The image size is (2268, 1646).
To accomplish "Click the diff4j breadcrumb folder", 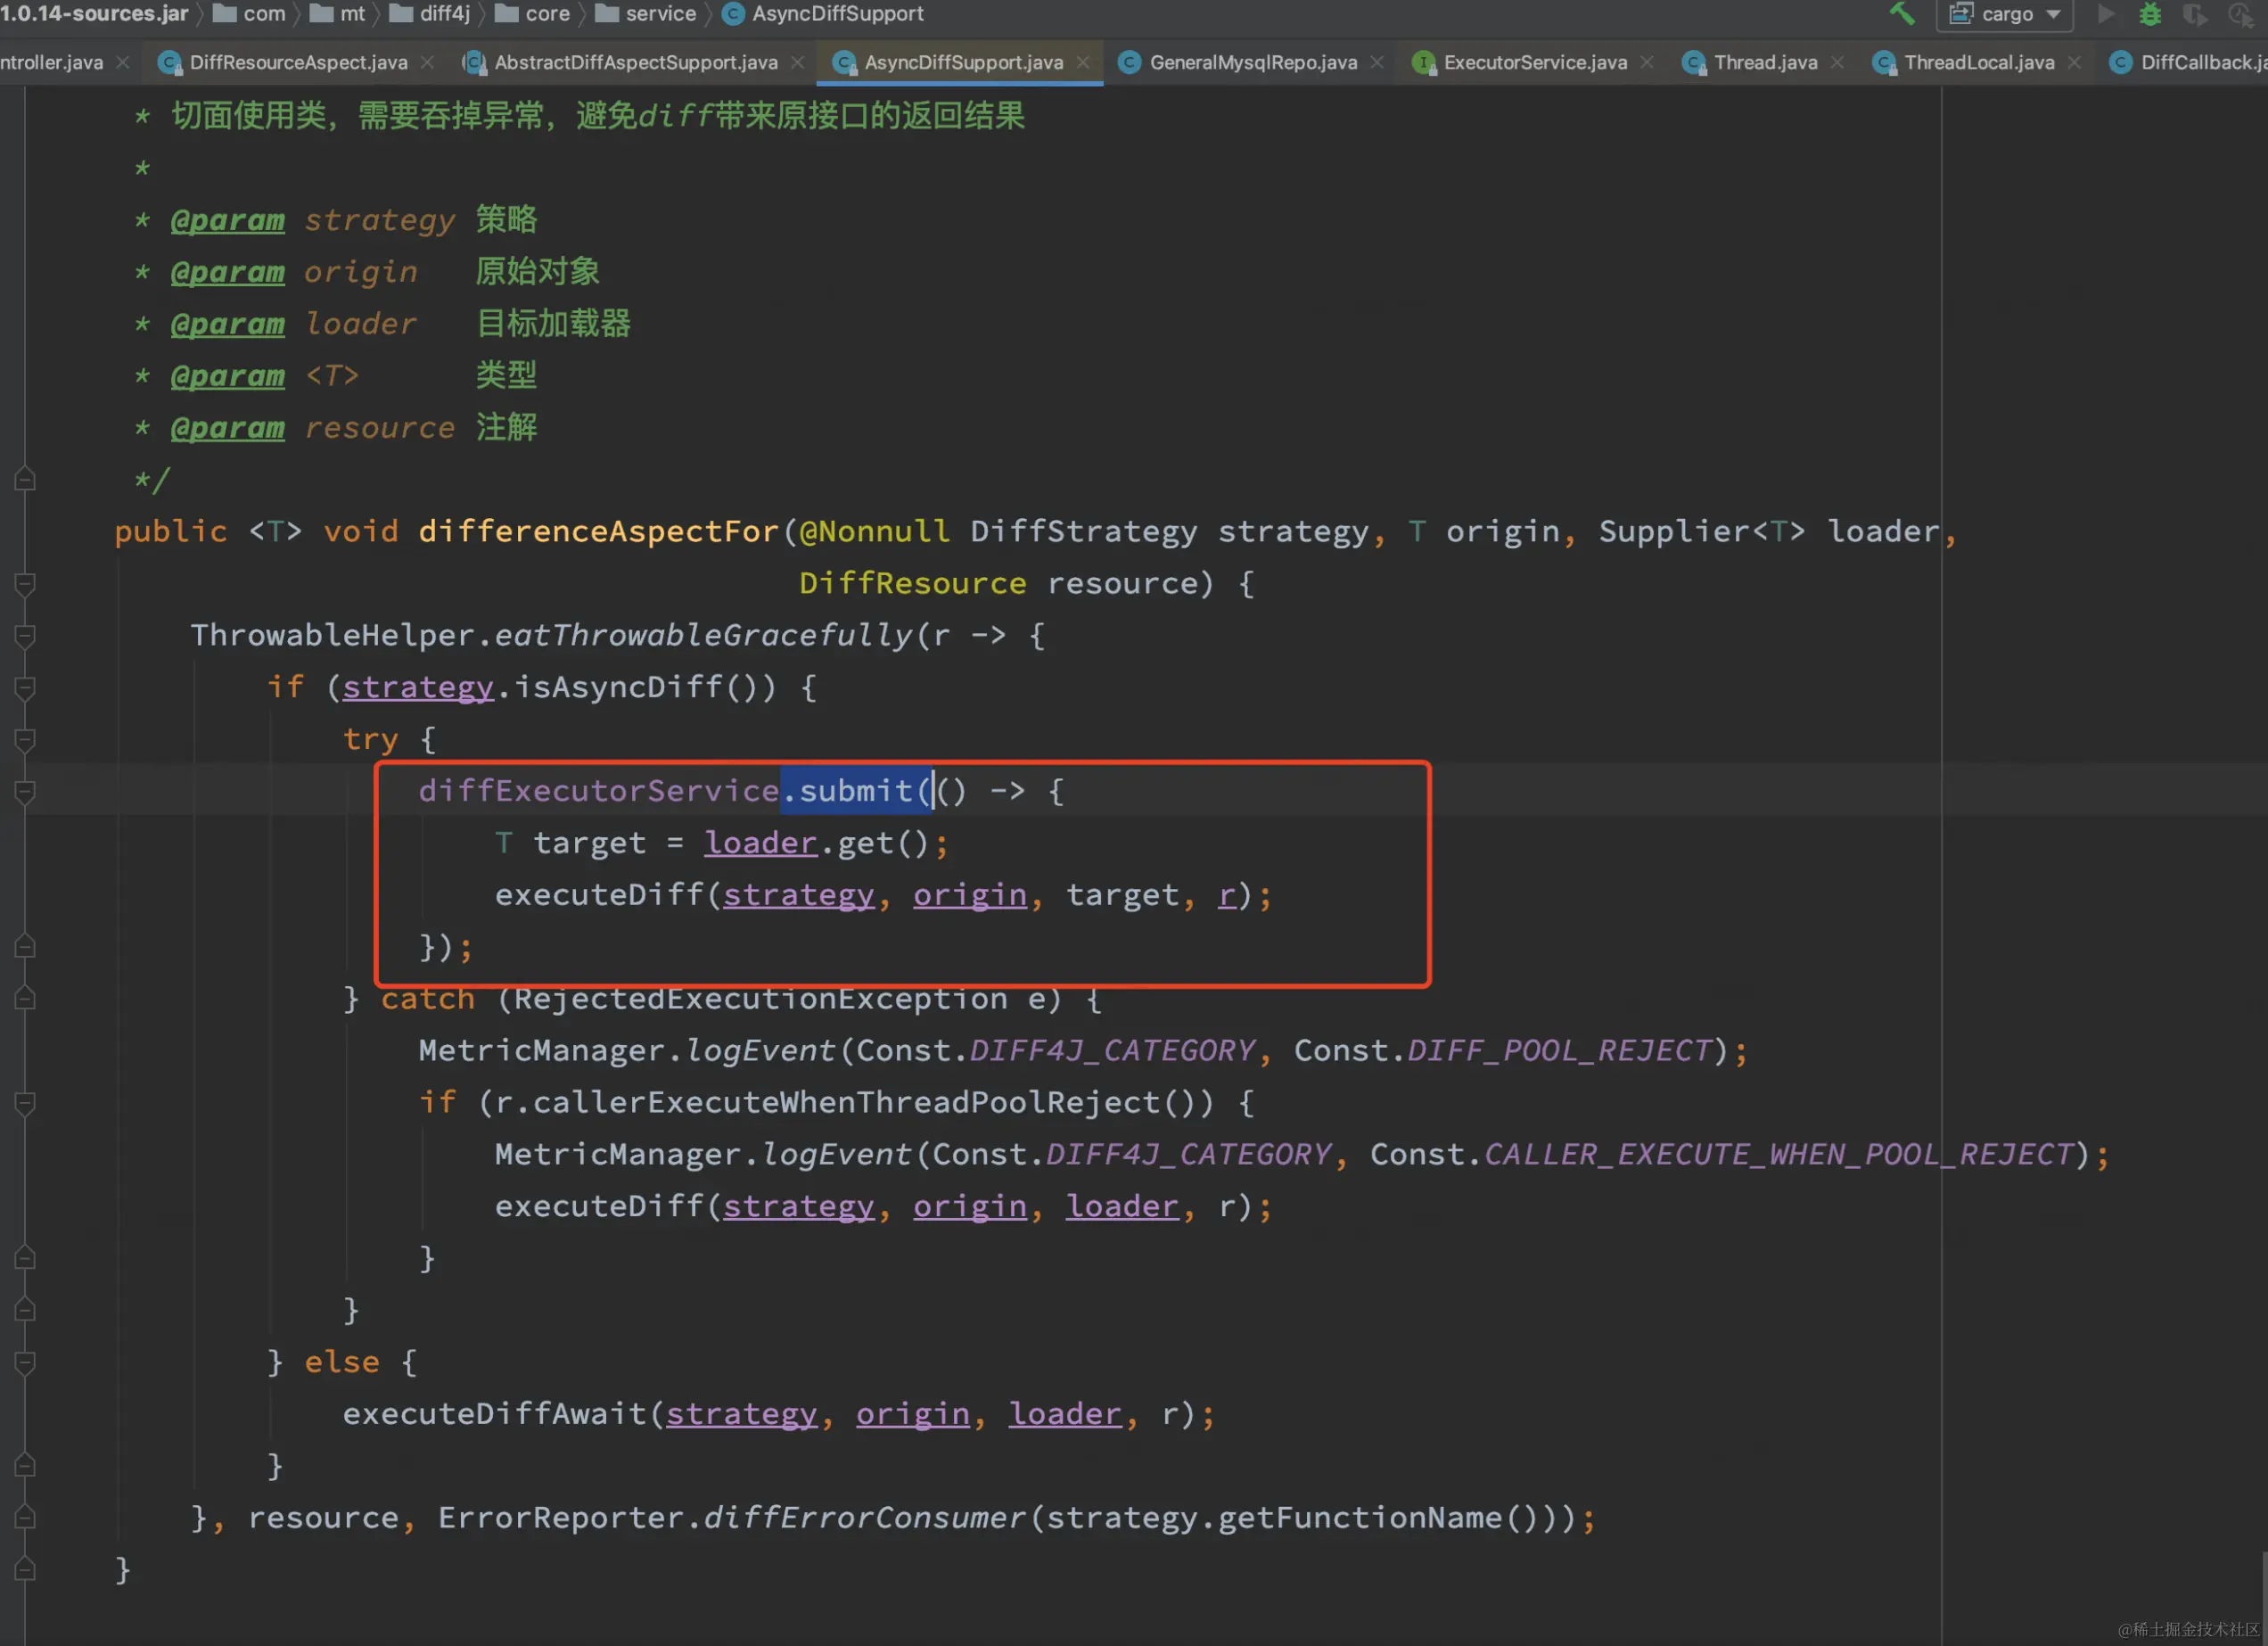I will pyautogui.click(x=444, y=14).
